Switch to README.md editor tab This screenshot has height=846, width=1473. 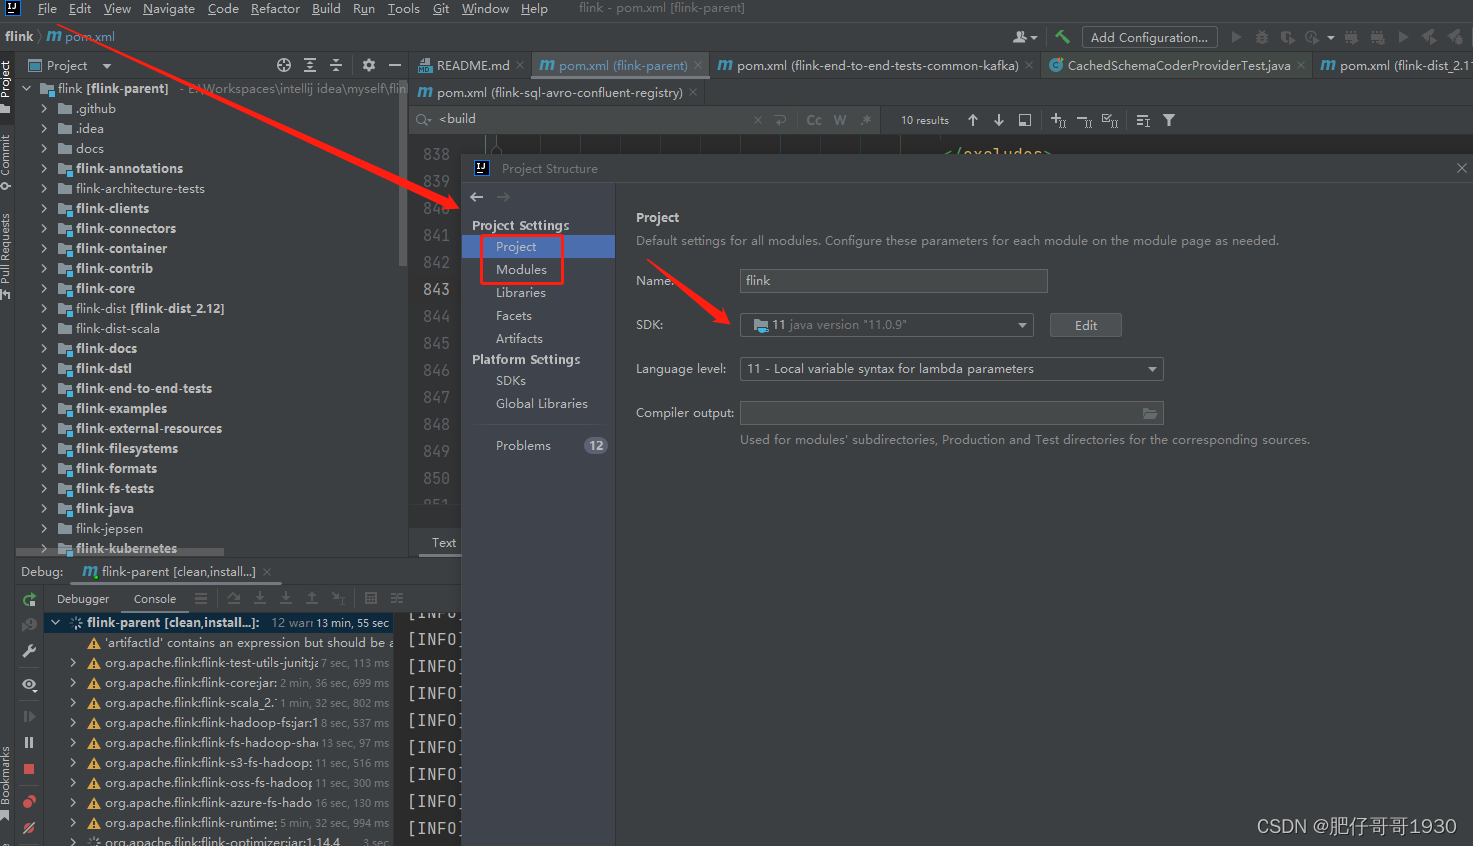tap(473, 66)
